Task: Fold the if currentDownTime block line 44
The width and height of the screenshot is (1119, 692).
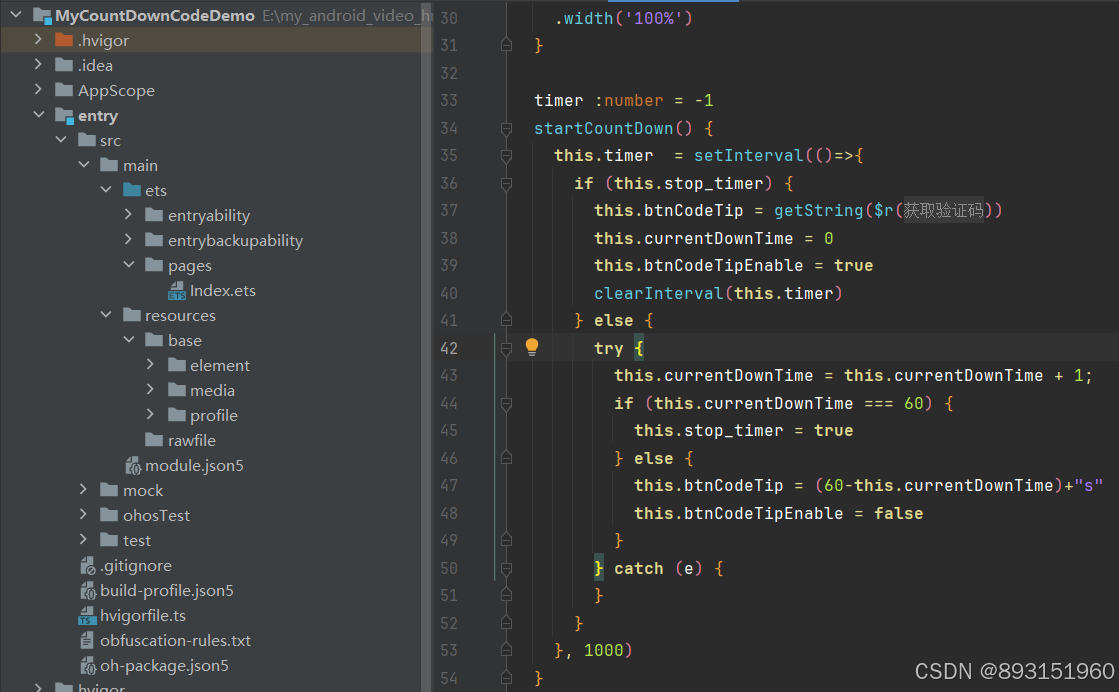Action: (506, 403)
